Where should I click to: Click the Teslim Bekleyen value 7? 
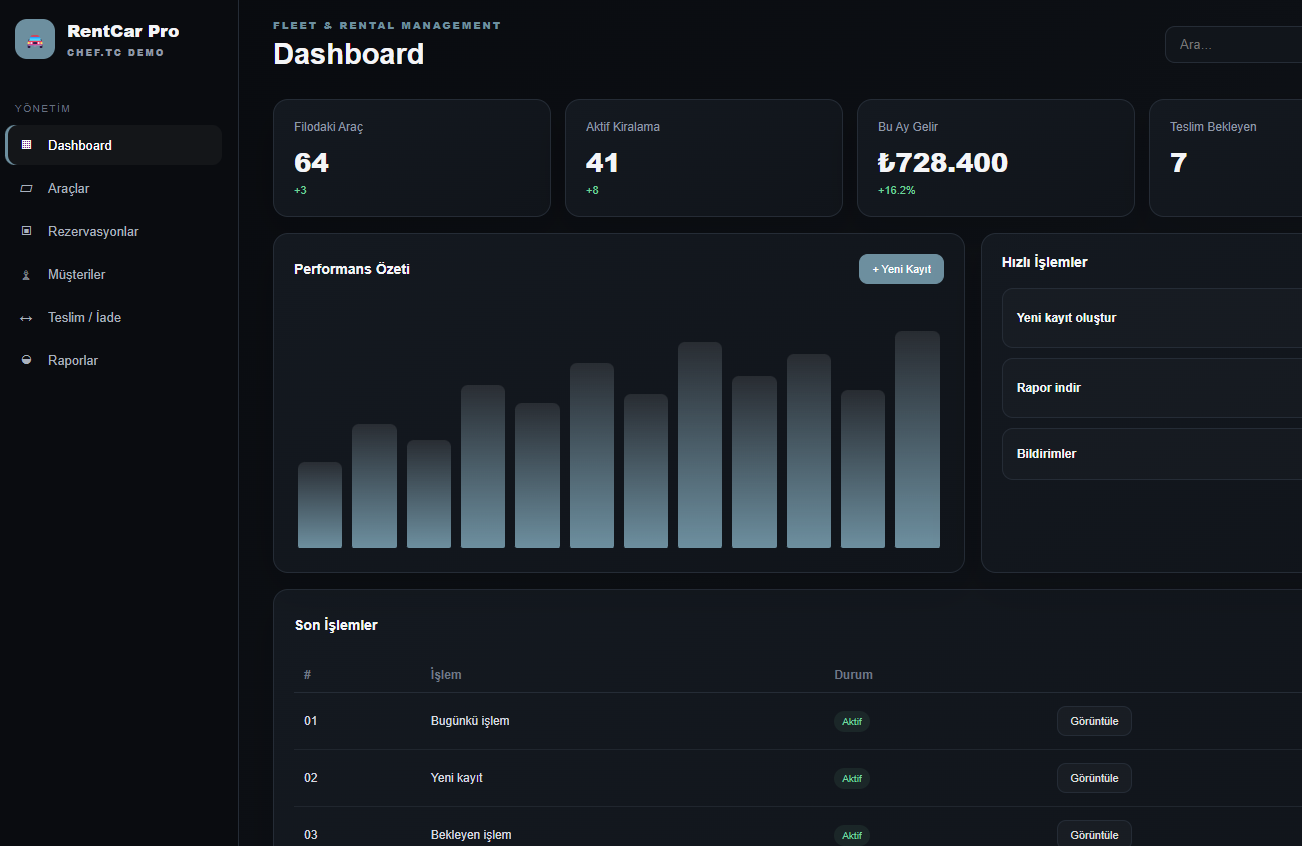1179,162
